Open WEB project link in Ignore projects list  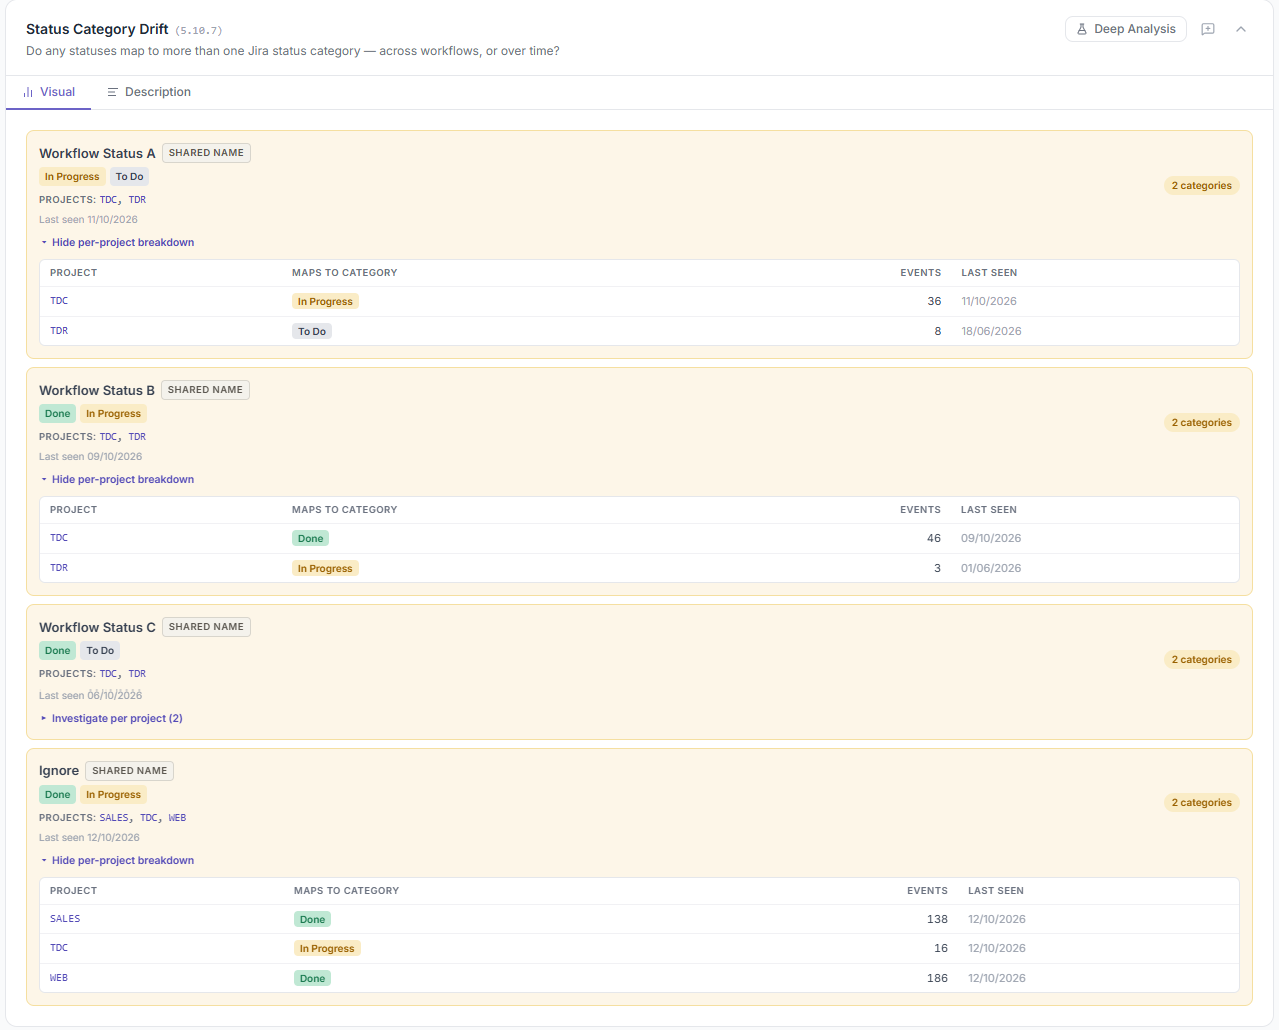click(177, 818)
